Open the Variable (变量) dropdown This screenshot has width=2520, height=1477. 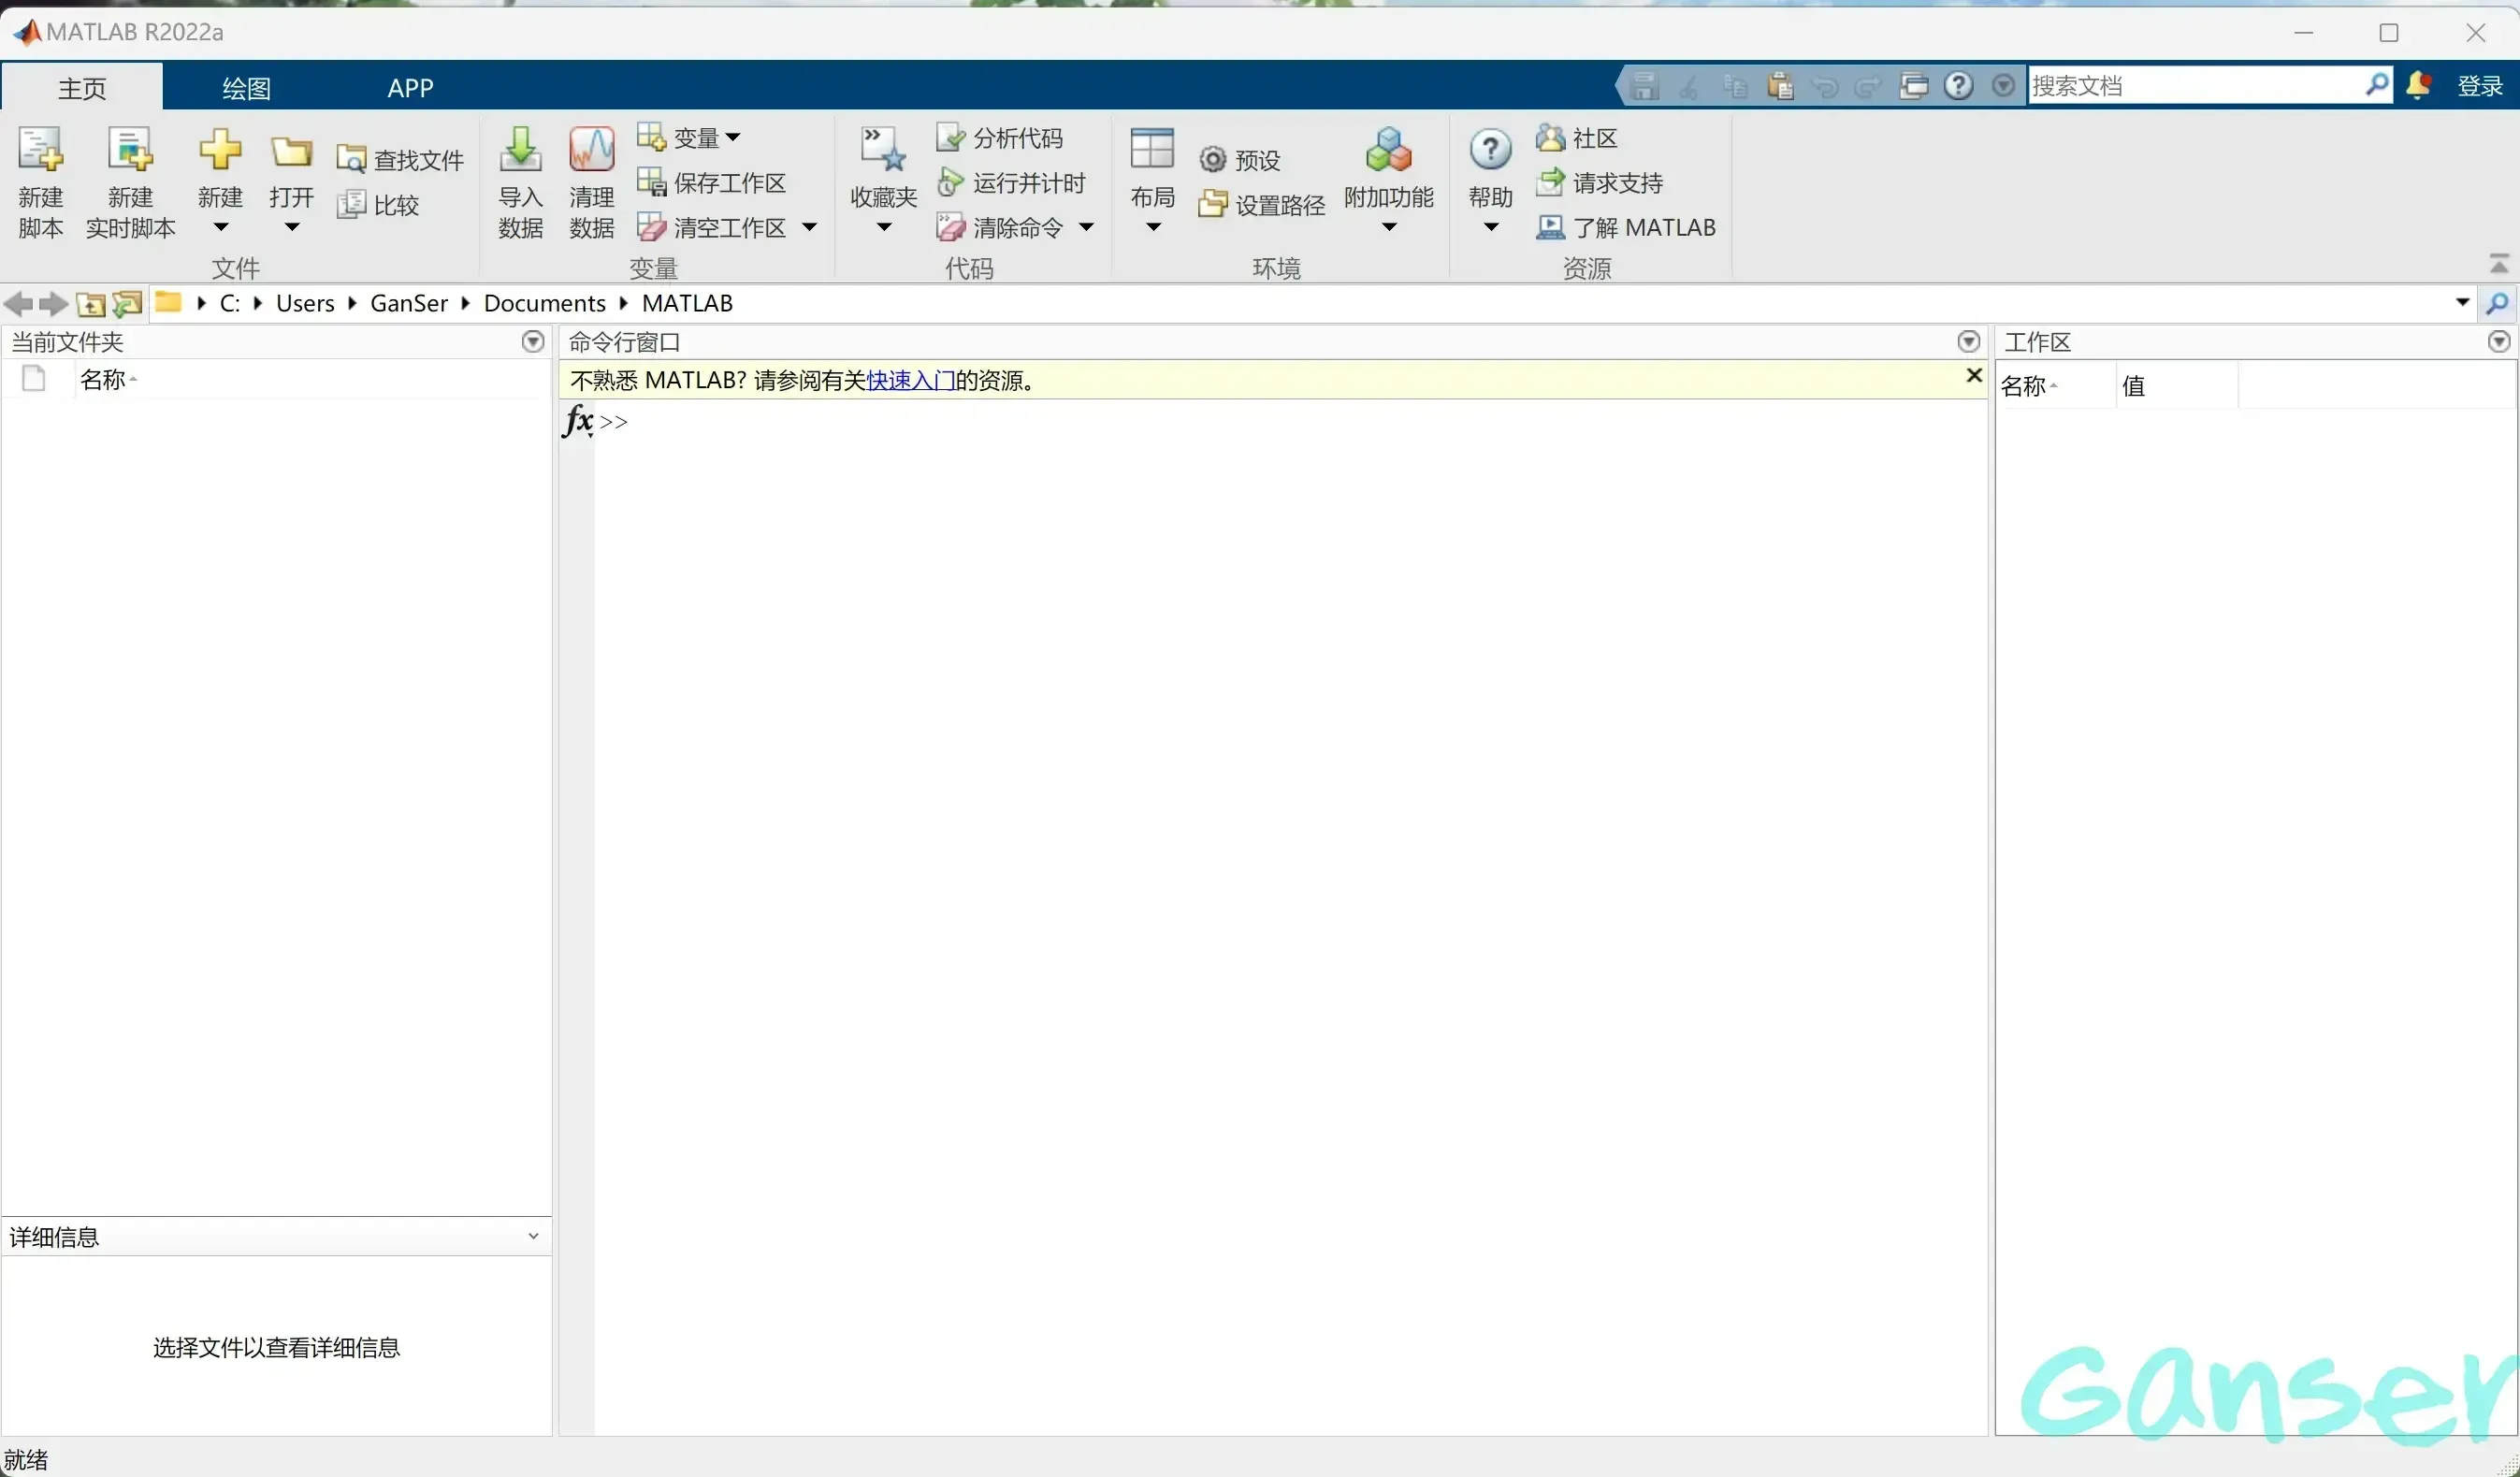tap(732, 138)
